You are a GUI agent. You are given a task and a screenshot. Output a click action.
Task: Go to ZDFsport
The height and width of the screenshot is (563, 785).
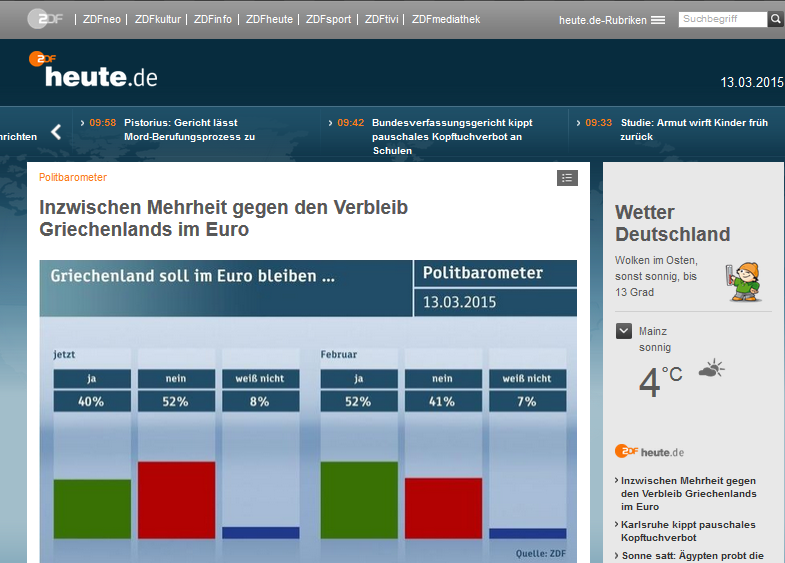point(328,19)
